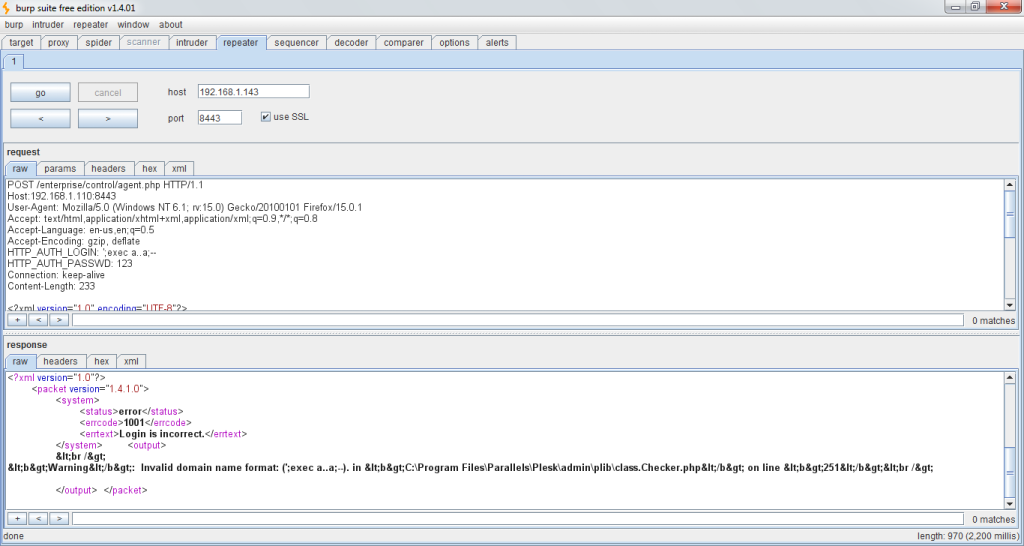The image size is (1024, 546).
Task: Click the port input field
Action: pos(219,118)
